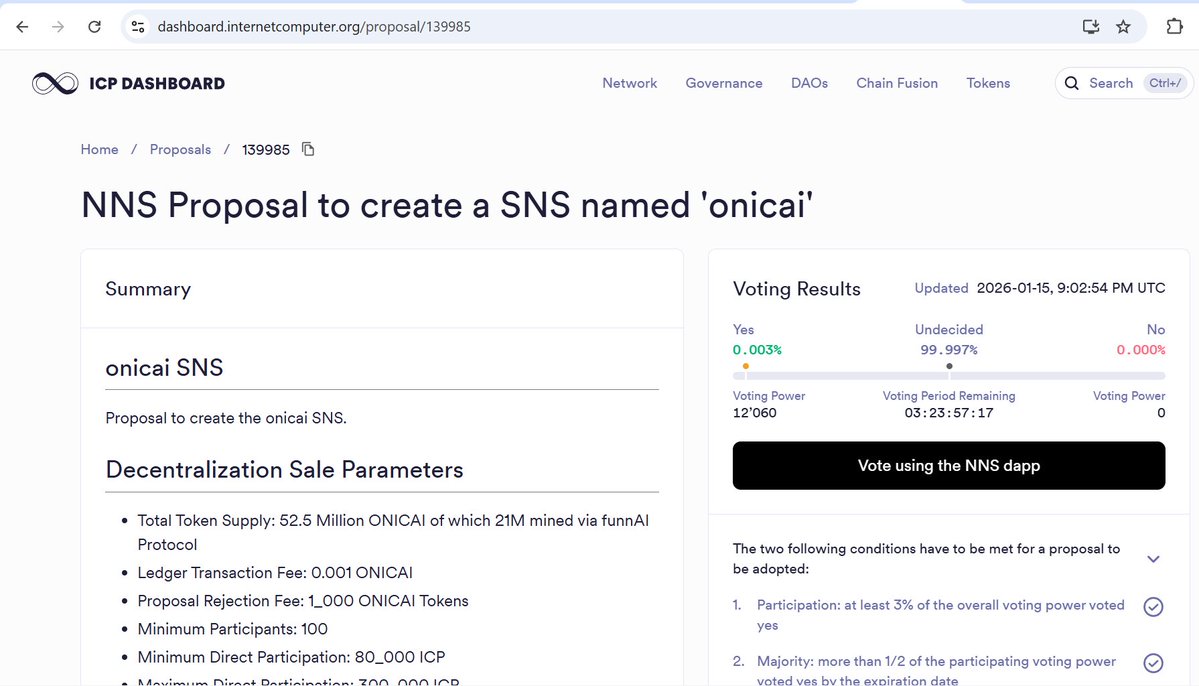Click Vote using the NNS dapp button

click(x=949, y=466)
